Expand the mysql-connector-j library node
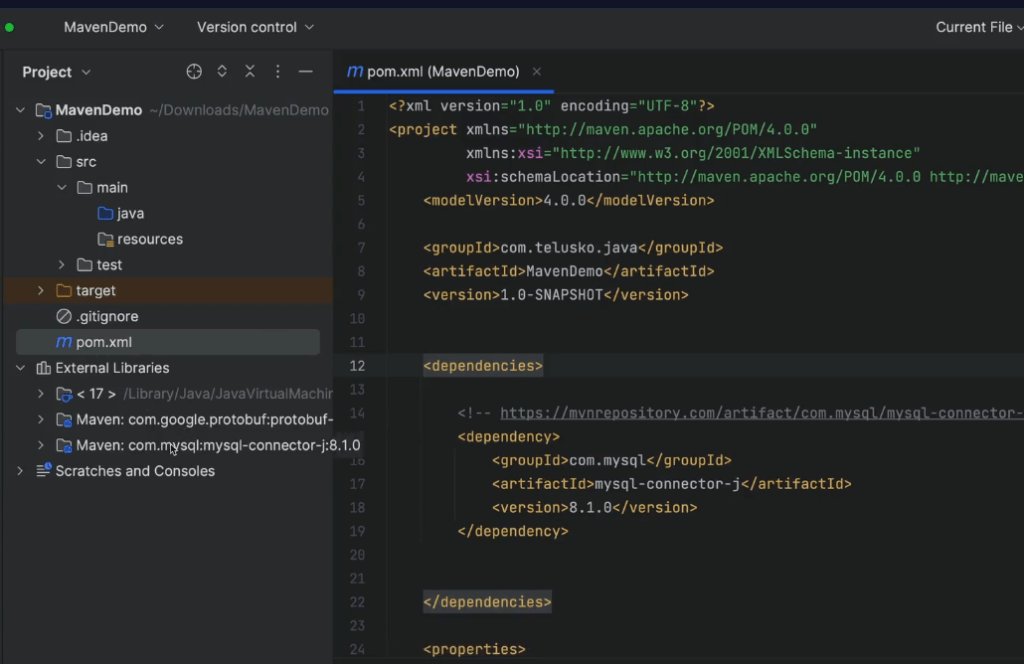This screenshot has width=1024, height=664. (x=40, y=445)
